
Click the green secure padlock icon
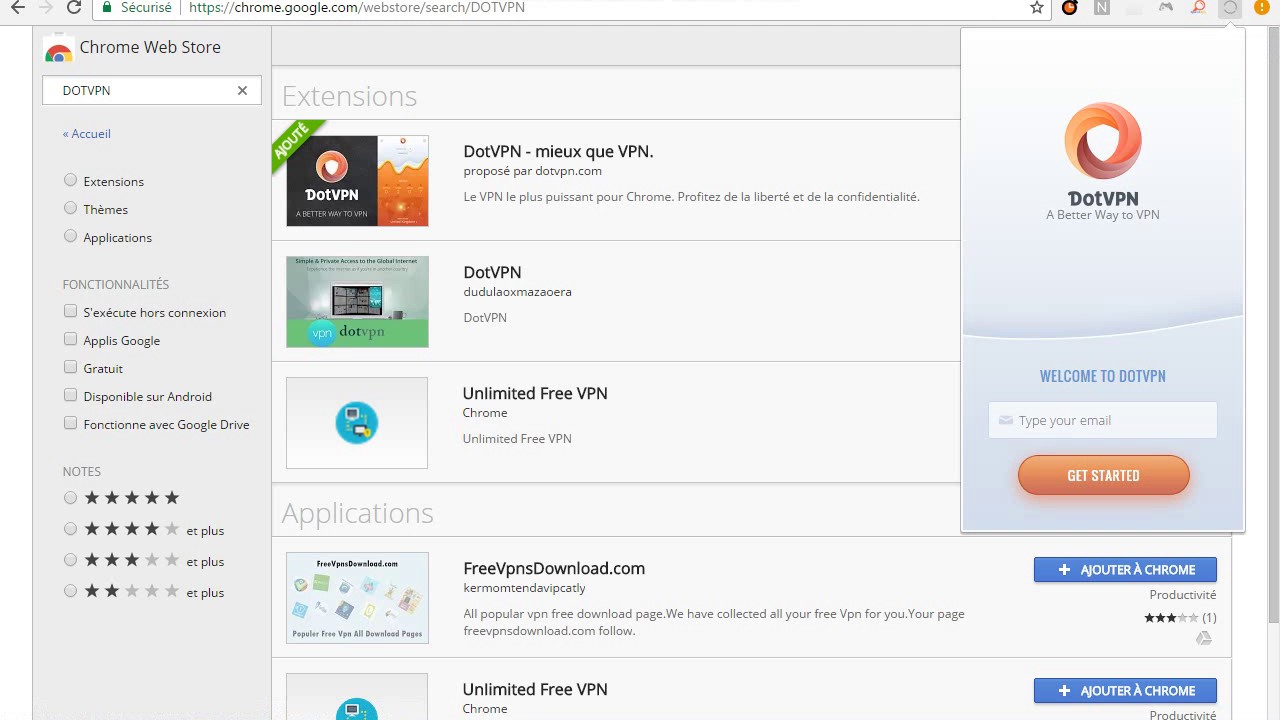107,7
